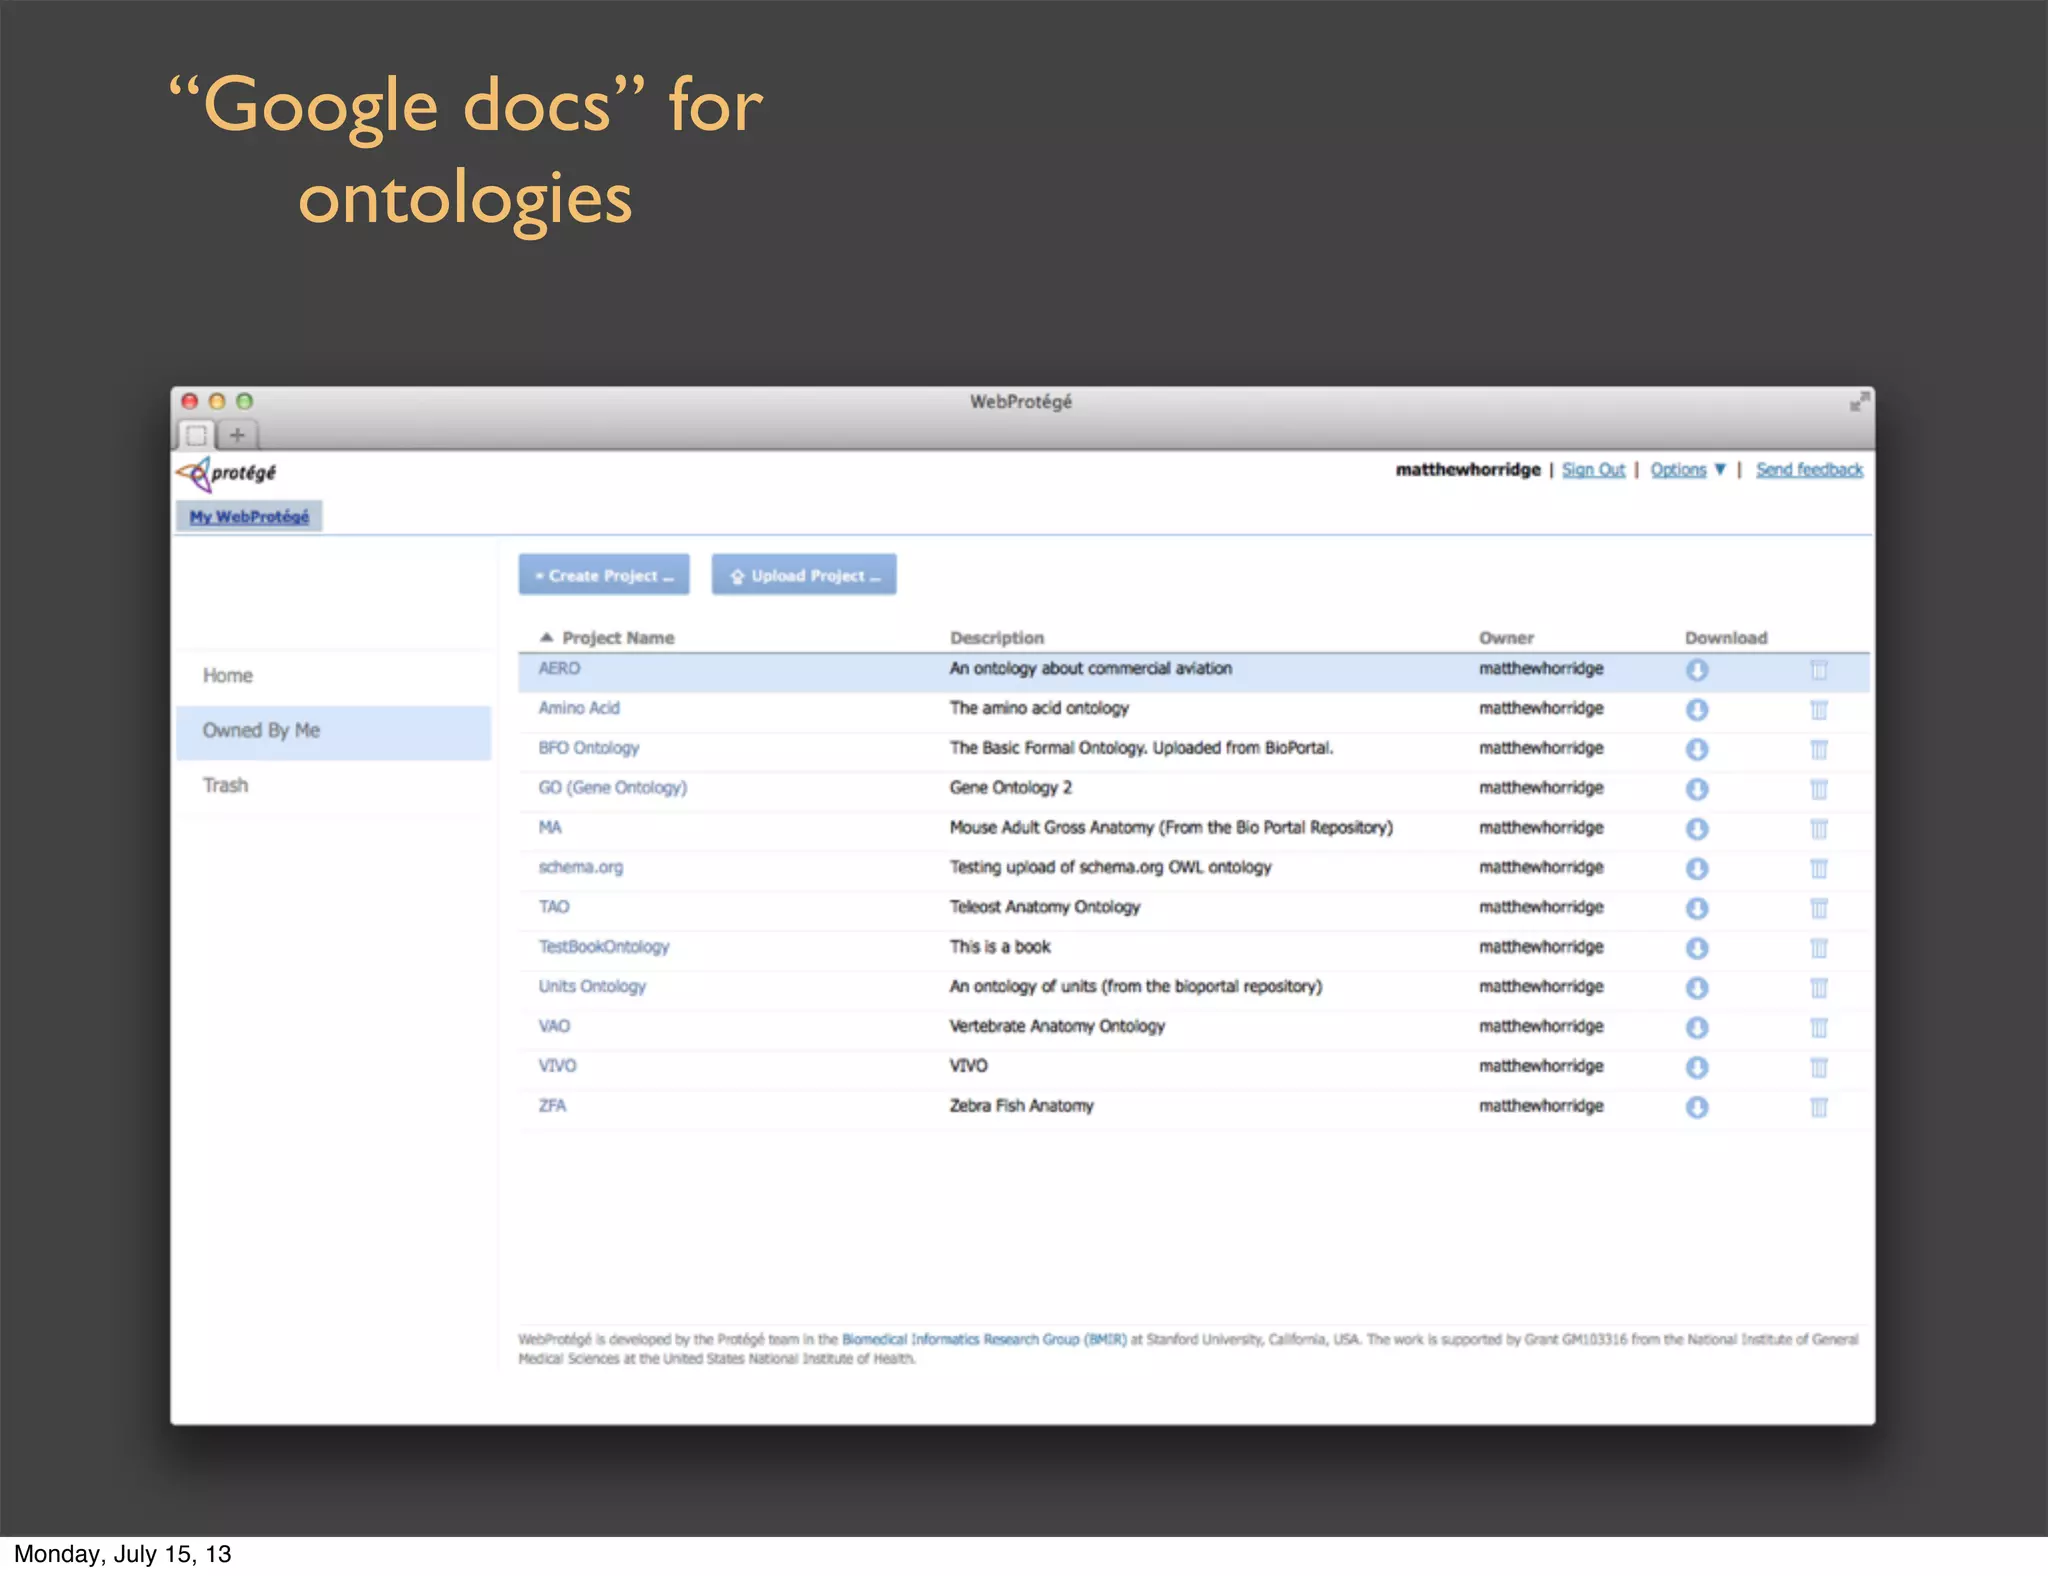Open the Send feedback link
Image resolution: width=2048 pixels, height=1576 pixels.
tap(1809, 470)
